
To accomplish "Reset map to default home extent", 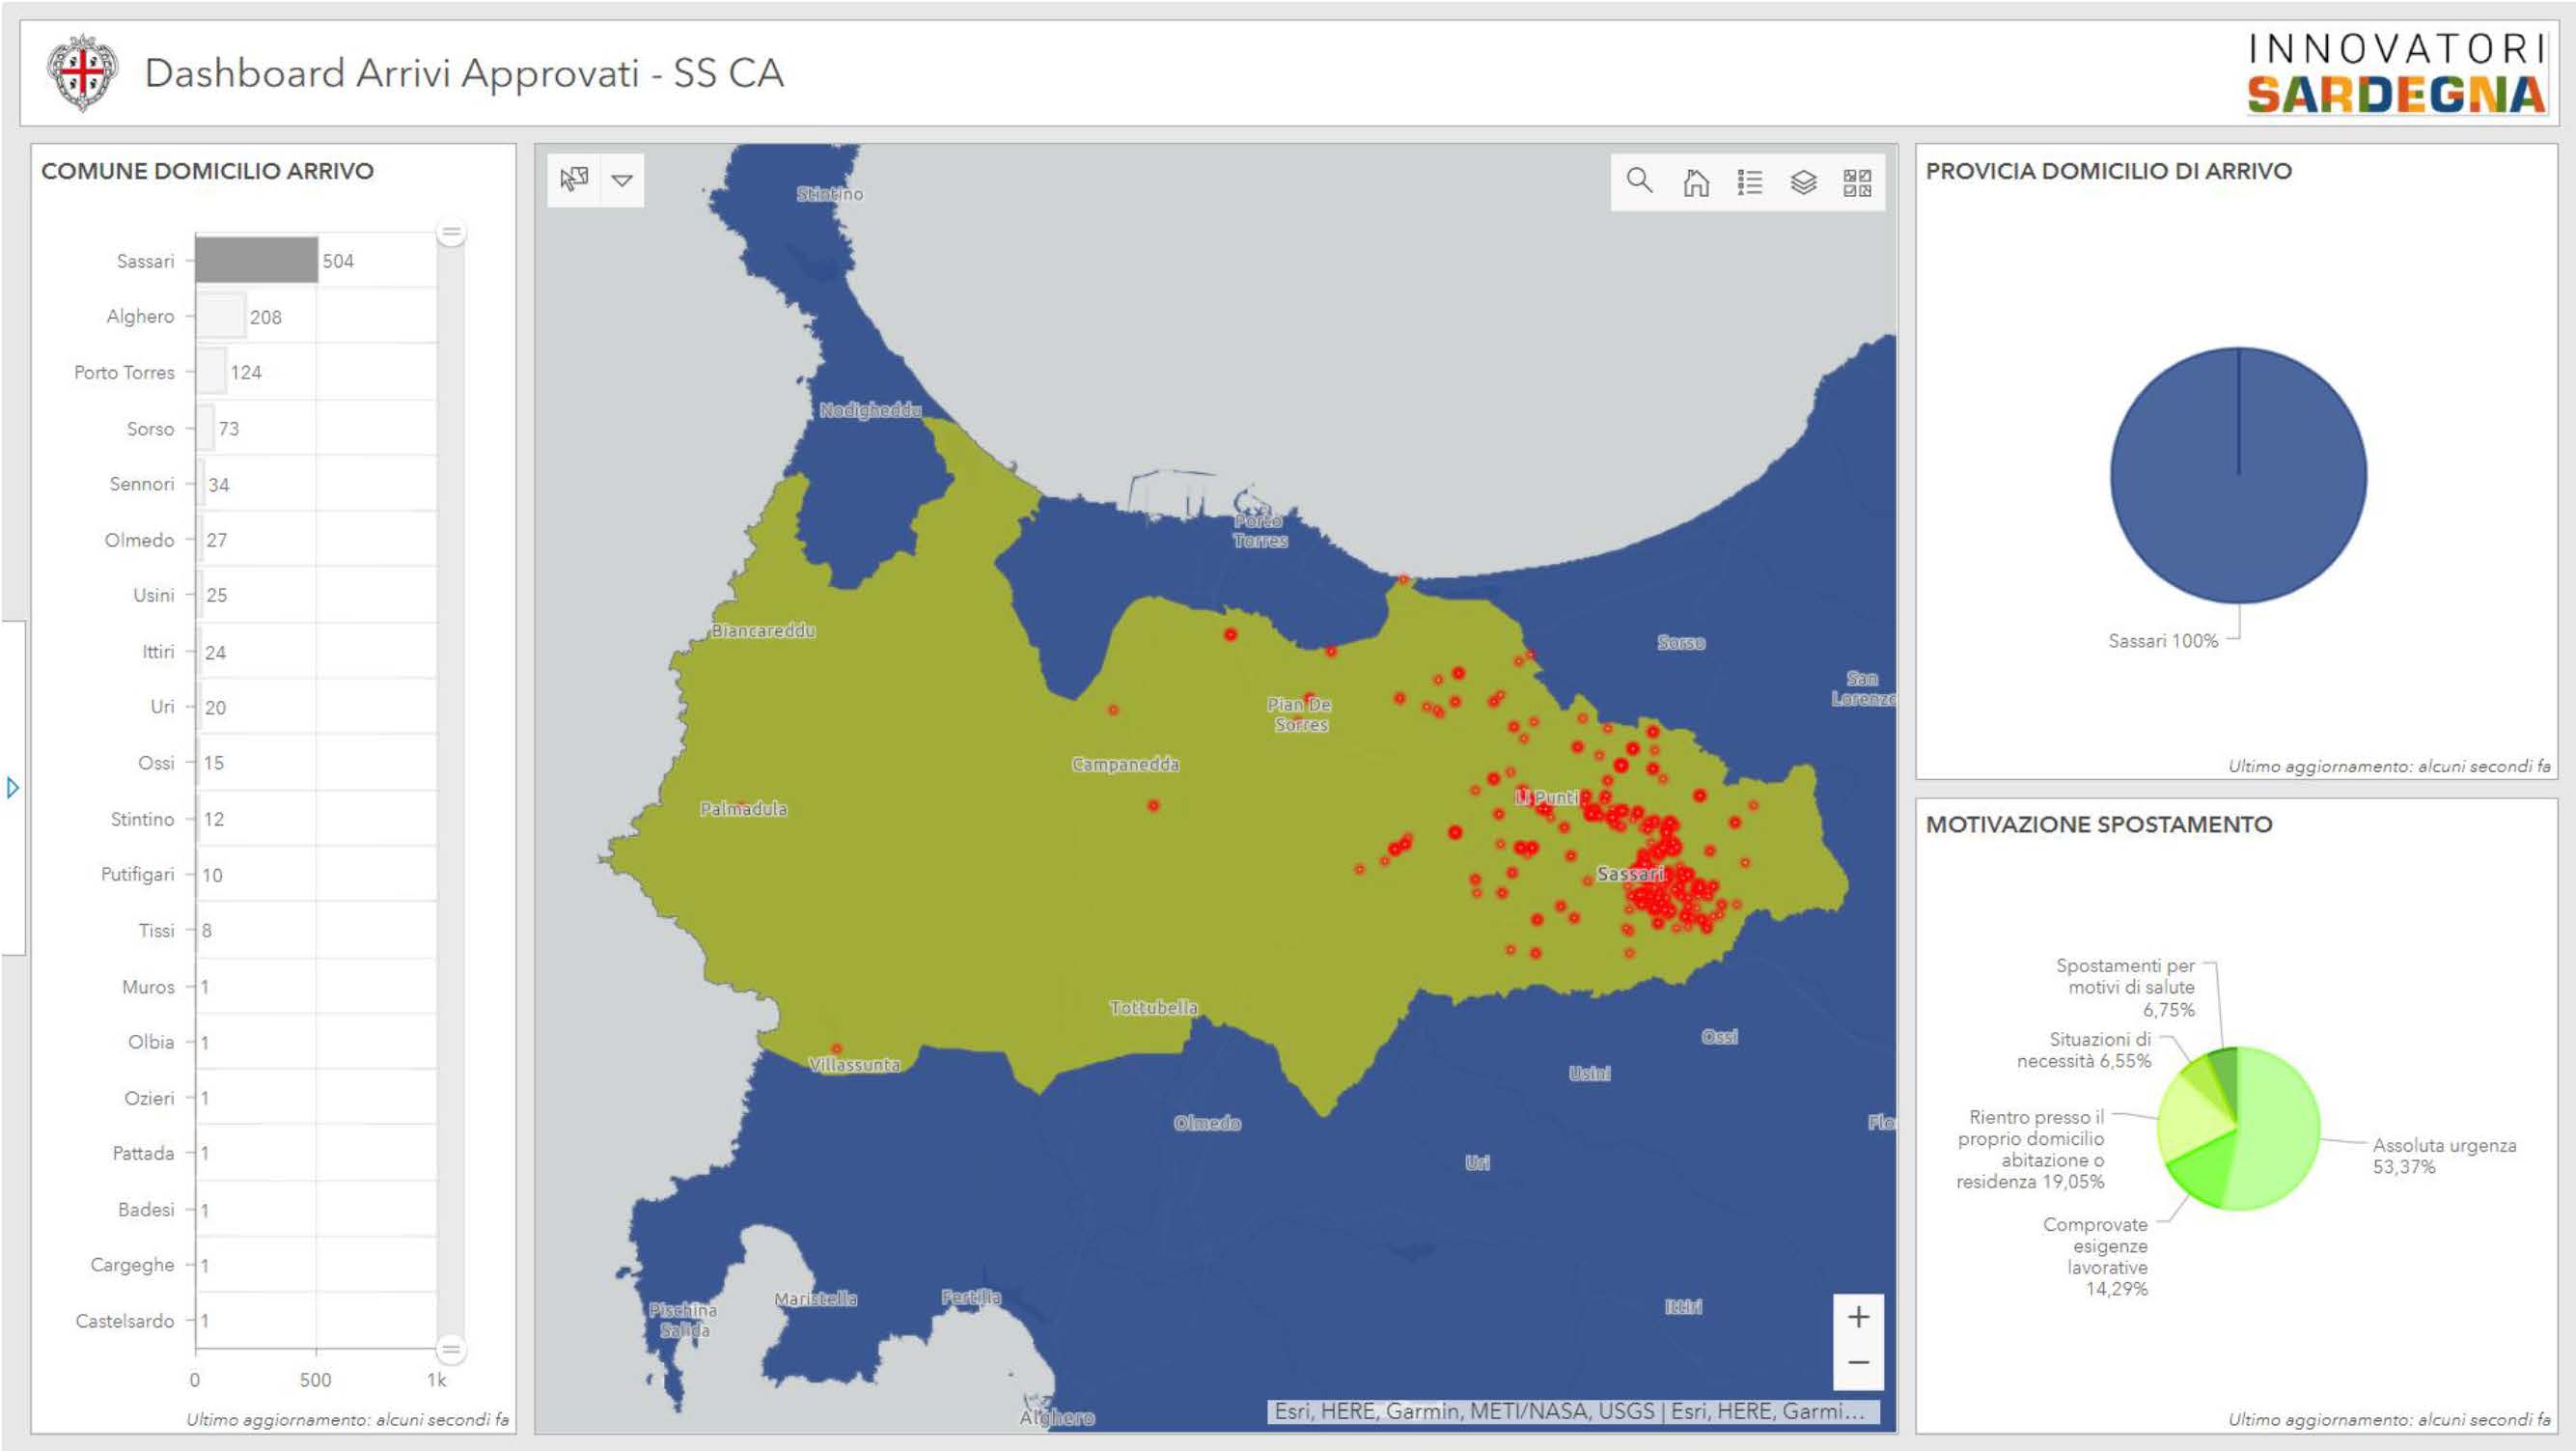I will 1695,182.
